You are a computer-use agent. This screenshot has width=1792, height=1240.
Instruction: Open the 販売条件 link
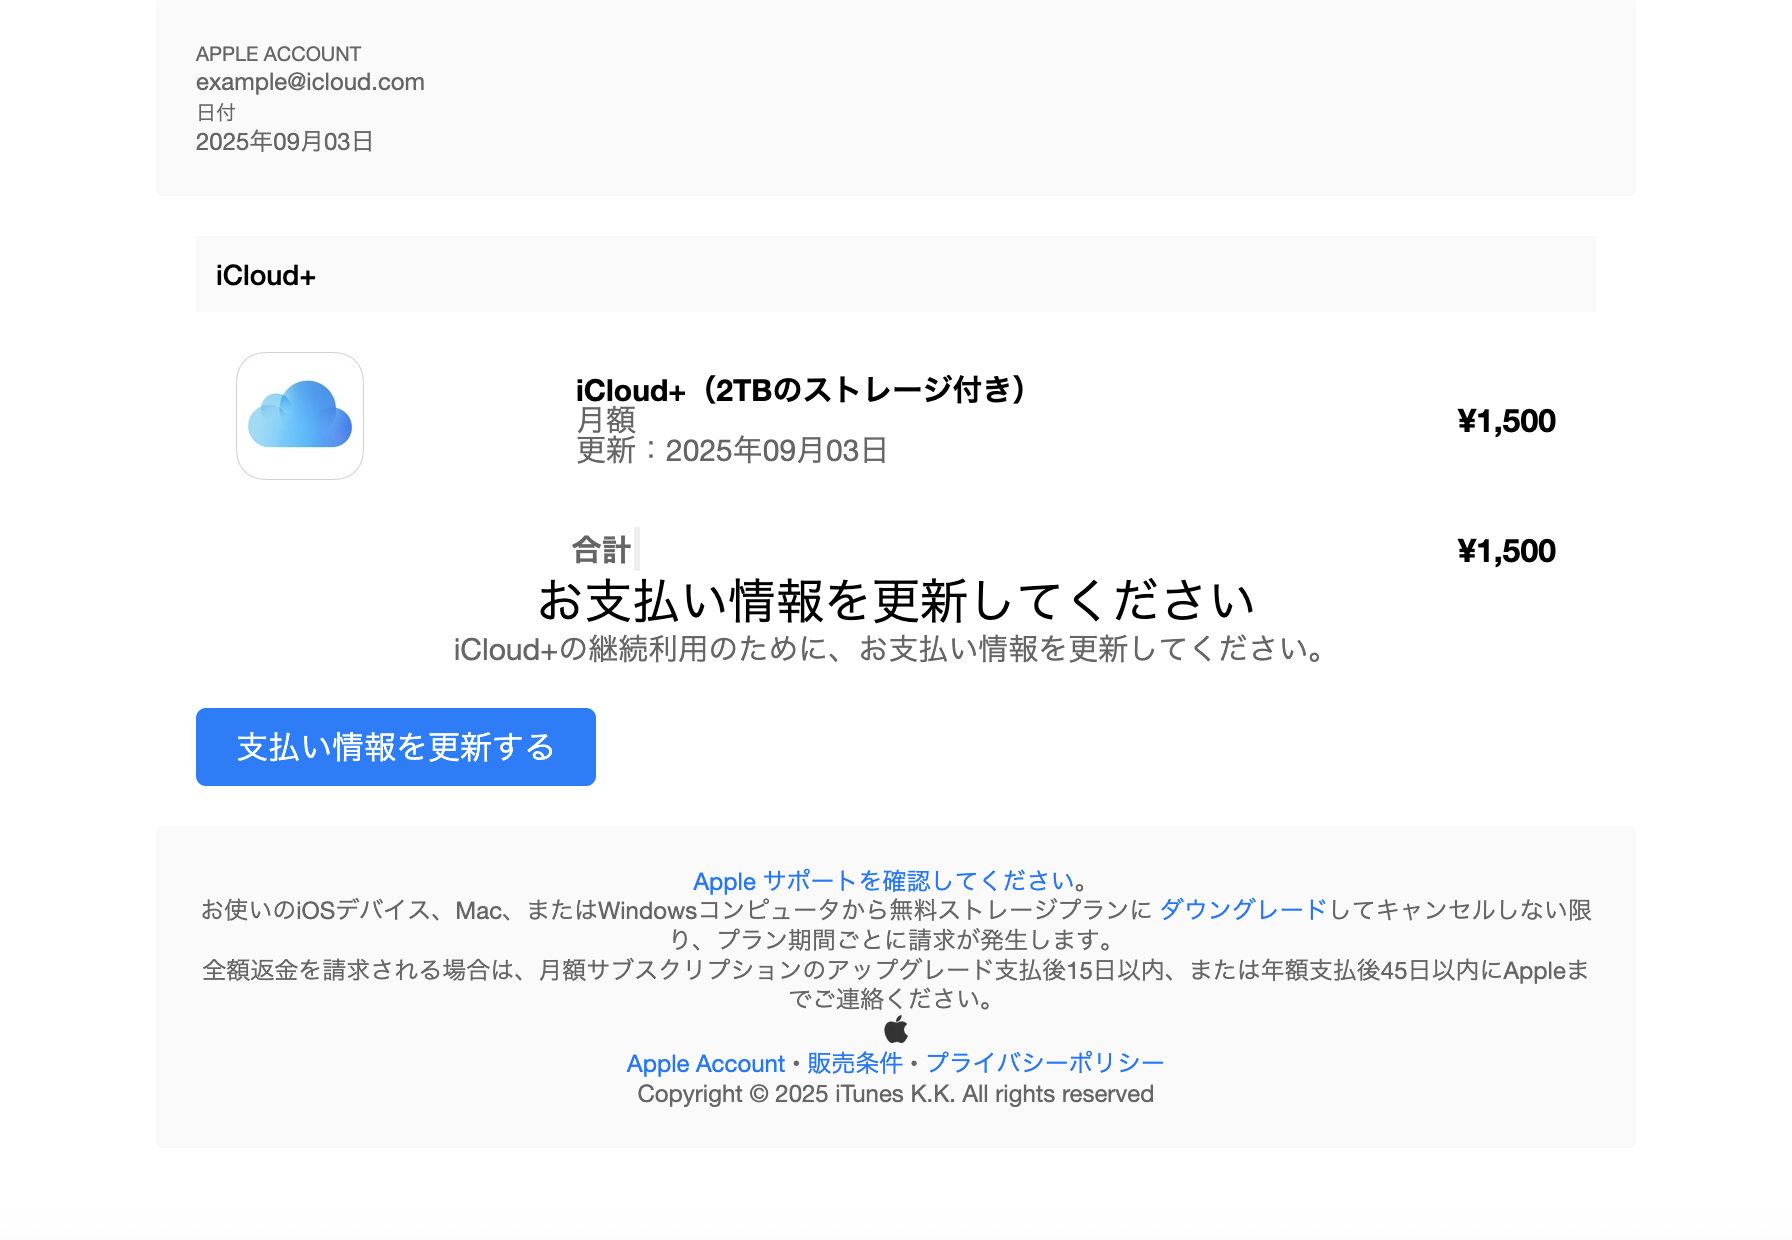pyautogui.click(x=855, y=1063)
